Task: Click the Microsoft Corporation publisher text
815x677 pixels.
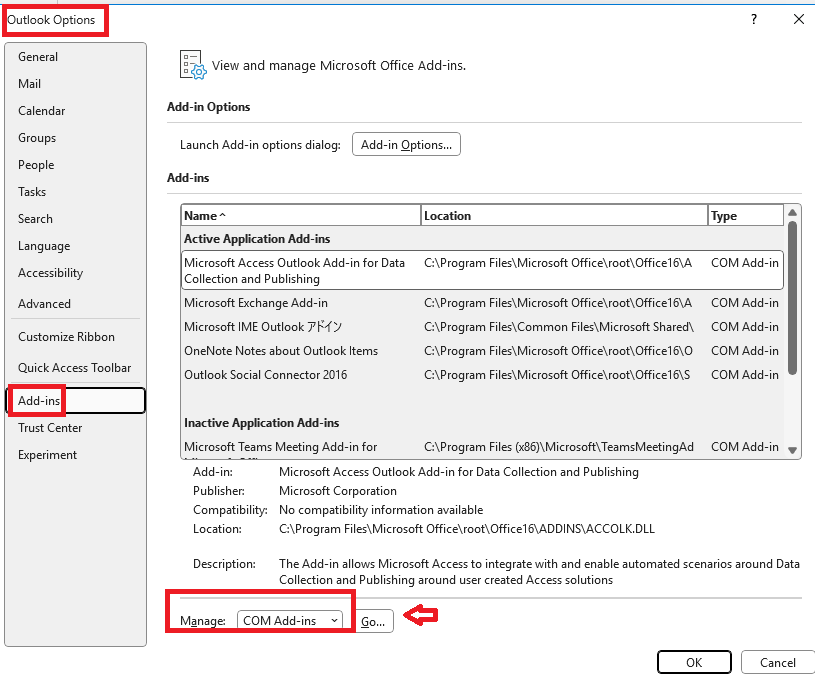Action: 338,491
